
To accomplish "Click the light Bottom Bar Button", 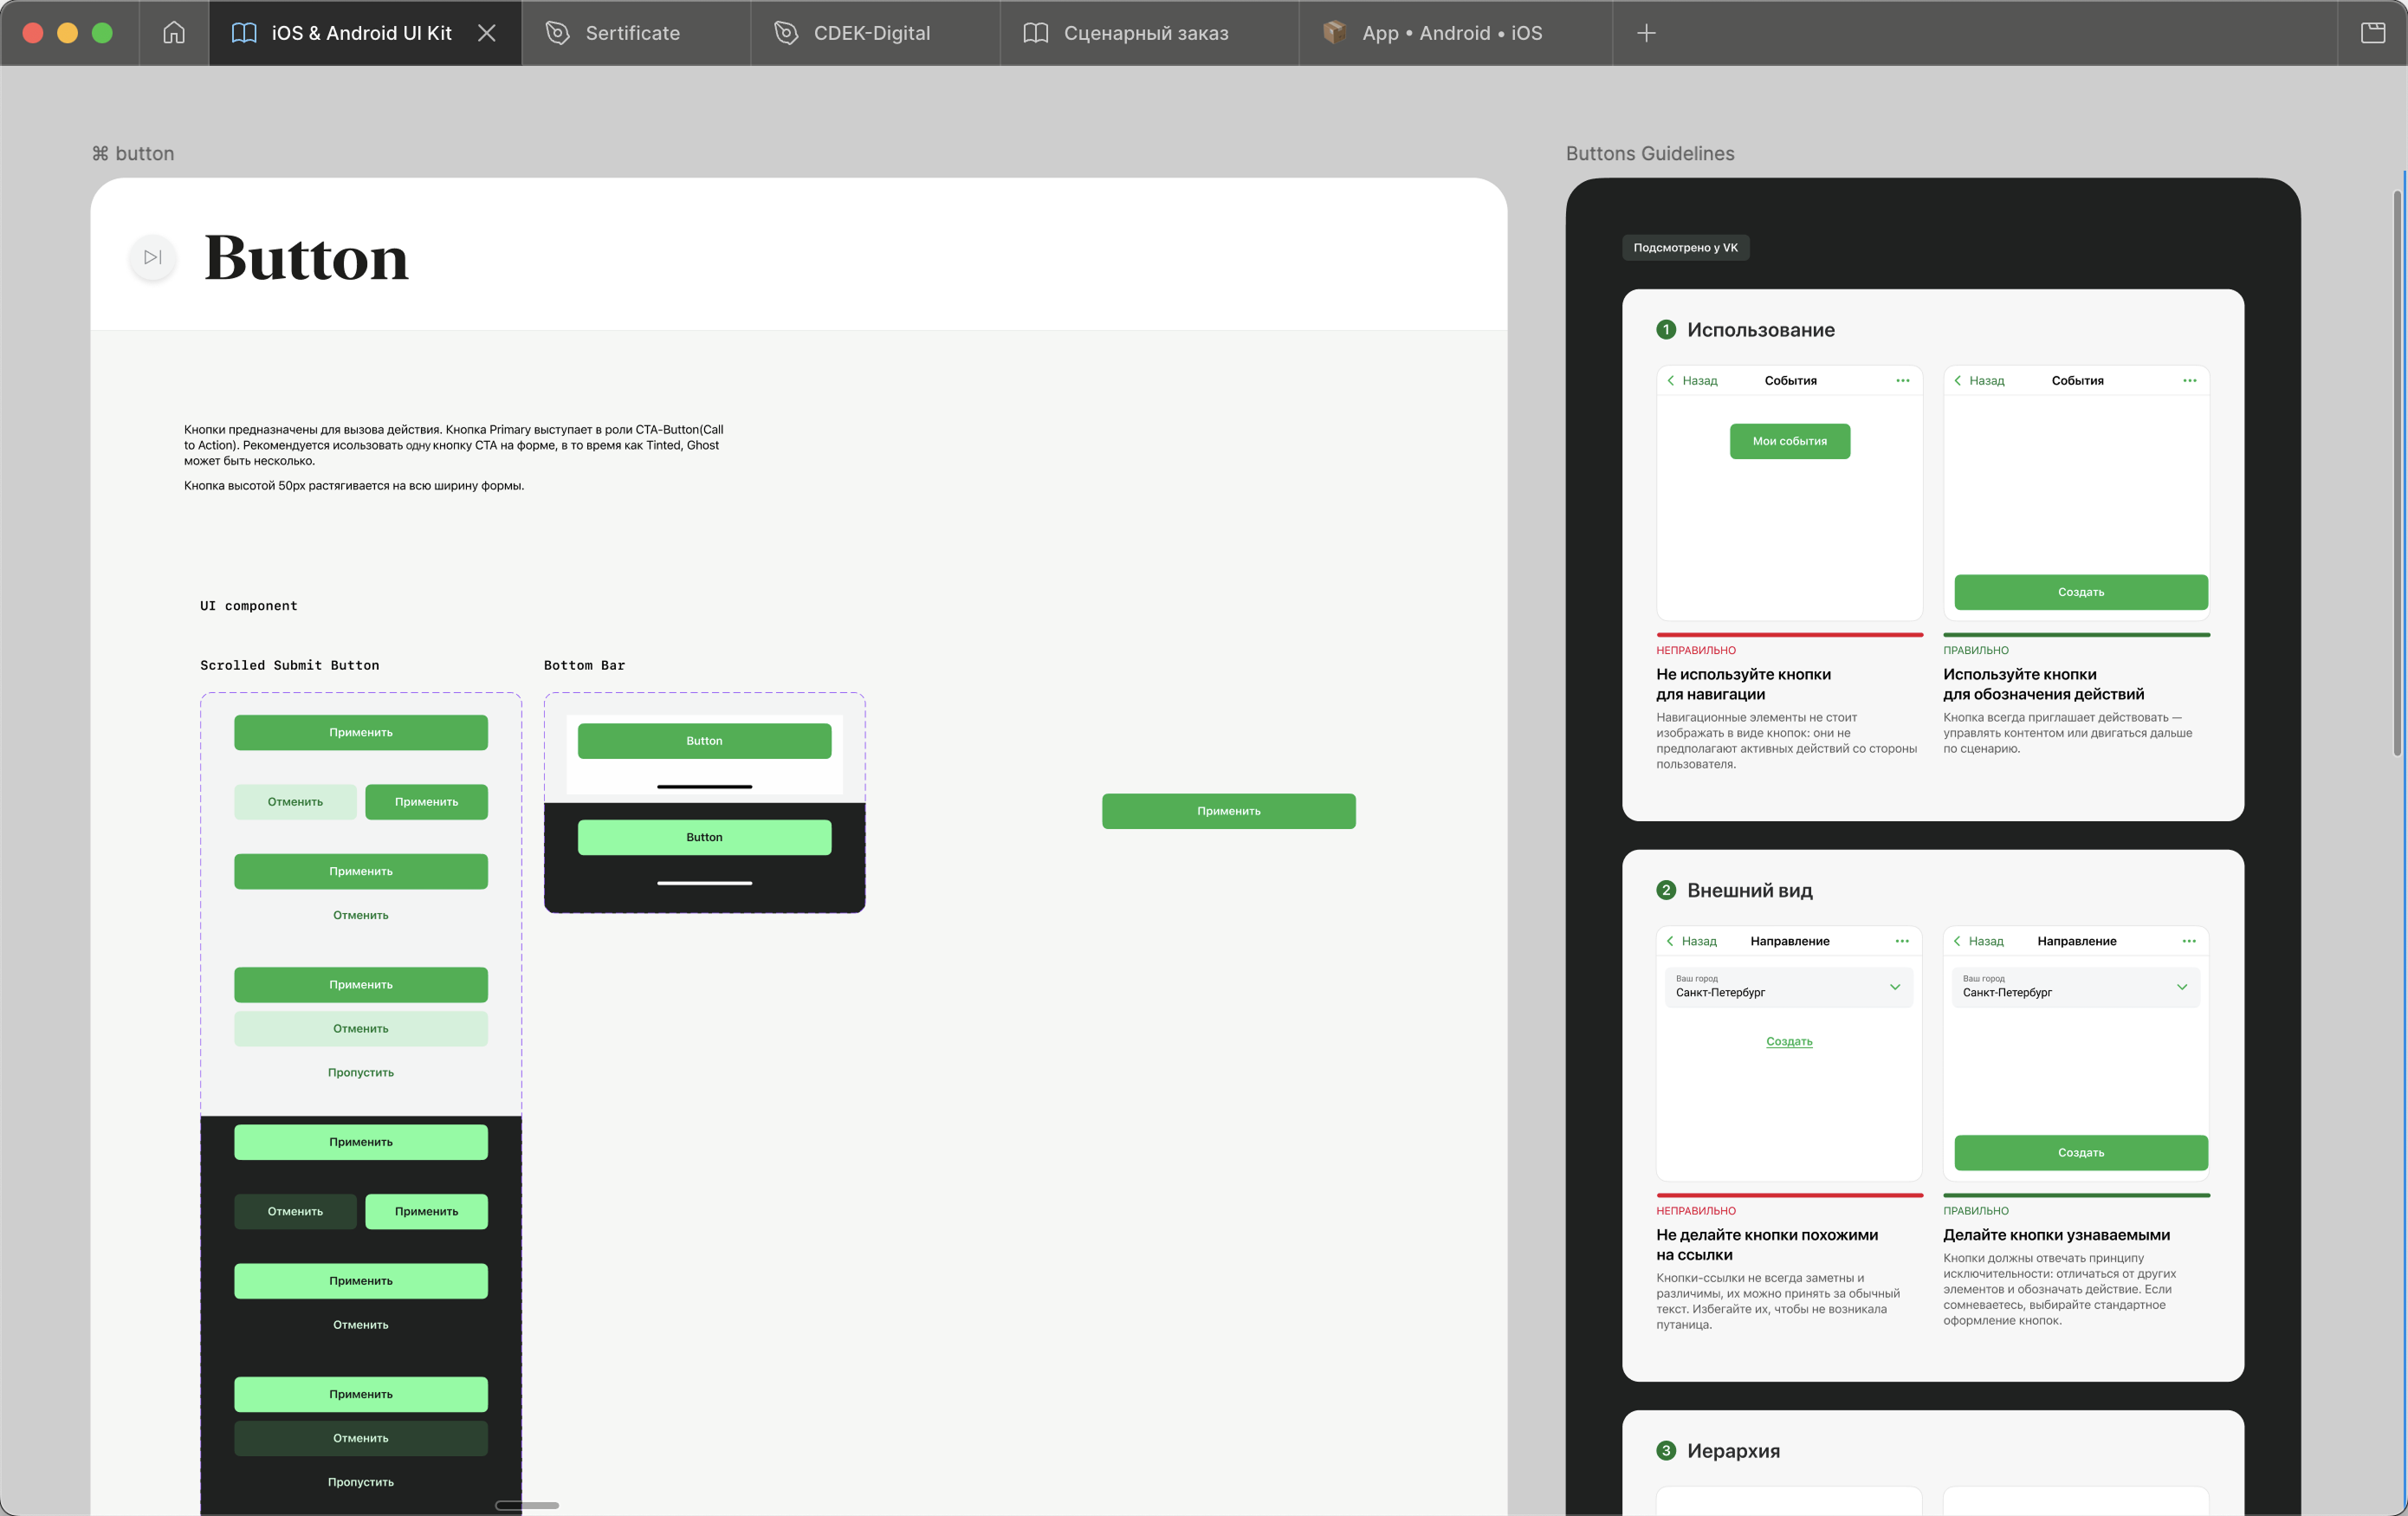I will 704,741.
